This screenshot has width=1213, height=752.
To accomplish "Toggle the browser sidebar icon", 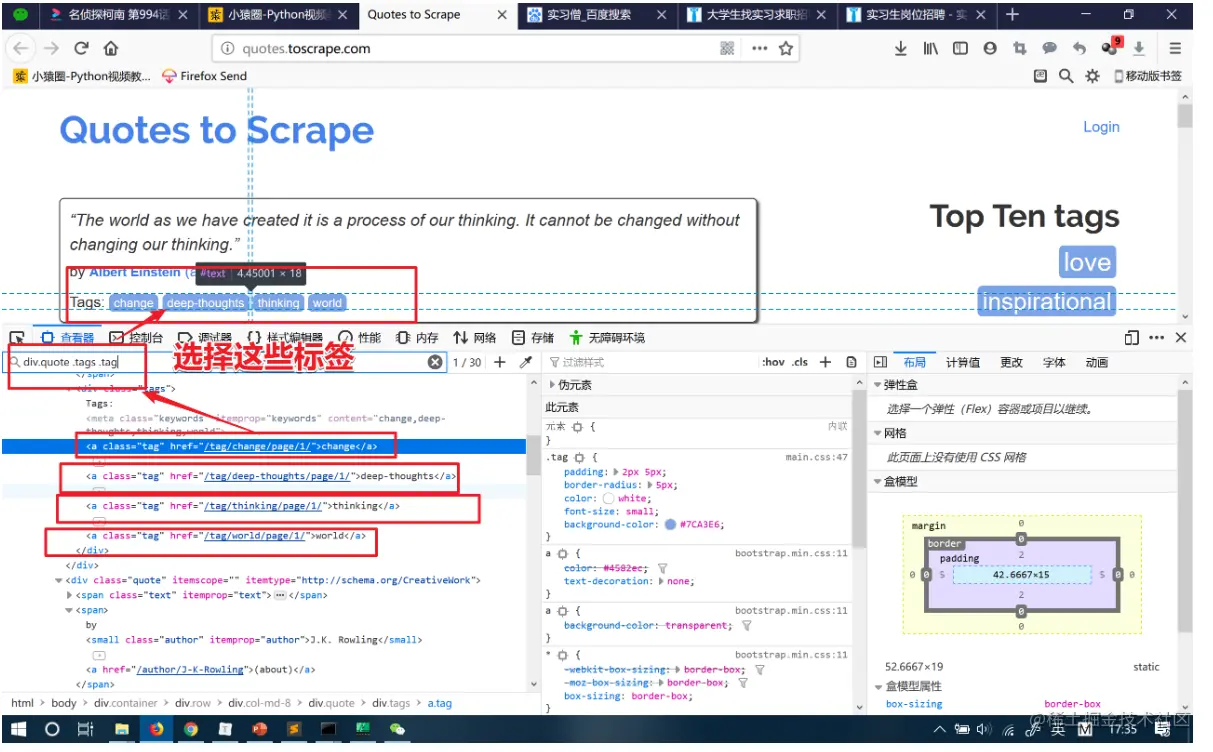I will point(960,48).
